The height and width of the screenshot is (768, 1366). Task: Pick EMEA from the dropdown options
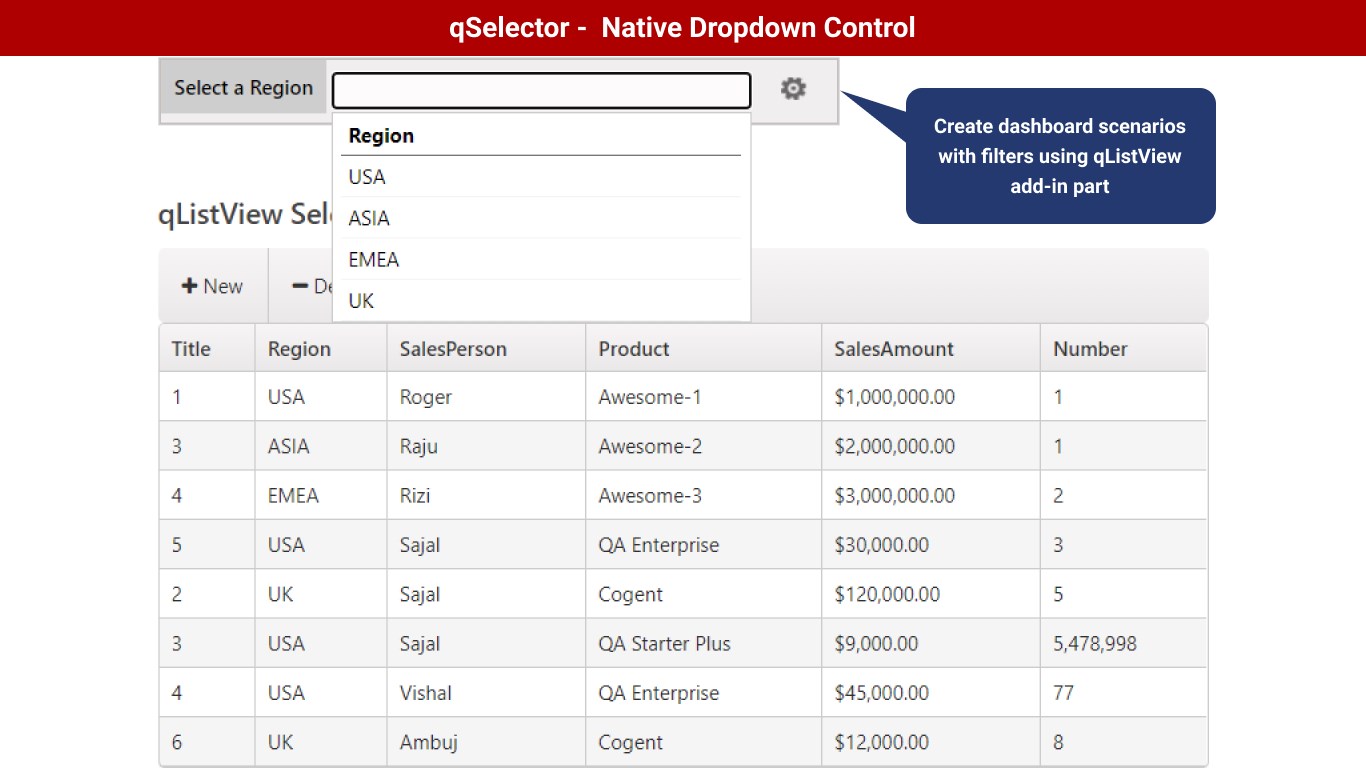374,260
